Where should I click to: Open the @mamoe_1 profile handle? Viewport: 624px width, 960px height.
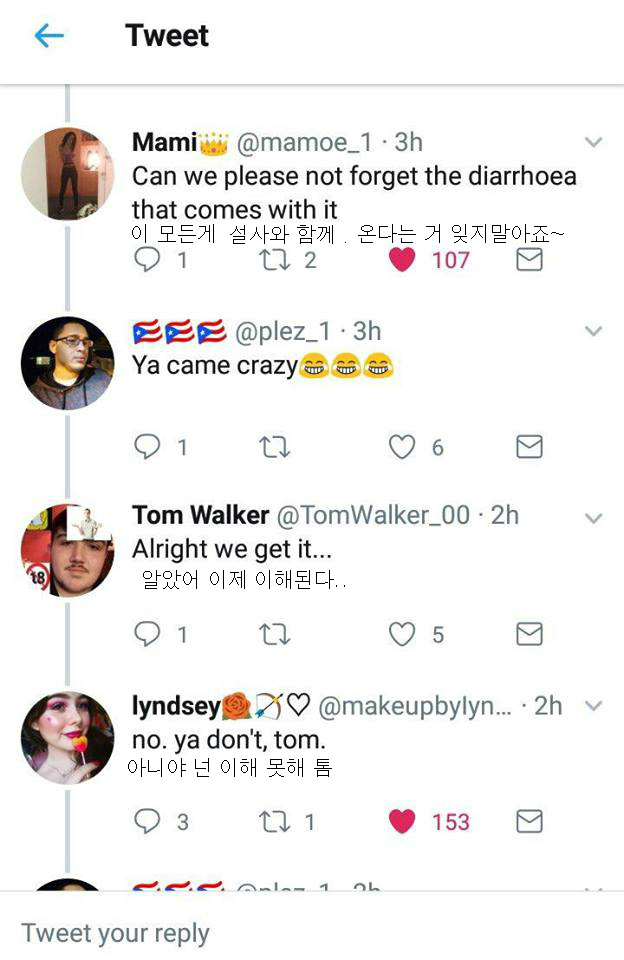[305, 143]
